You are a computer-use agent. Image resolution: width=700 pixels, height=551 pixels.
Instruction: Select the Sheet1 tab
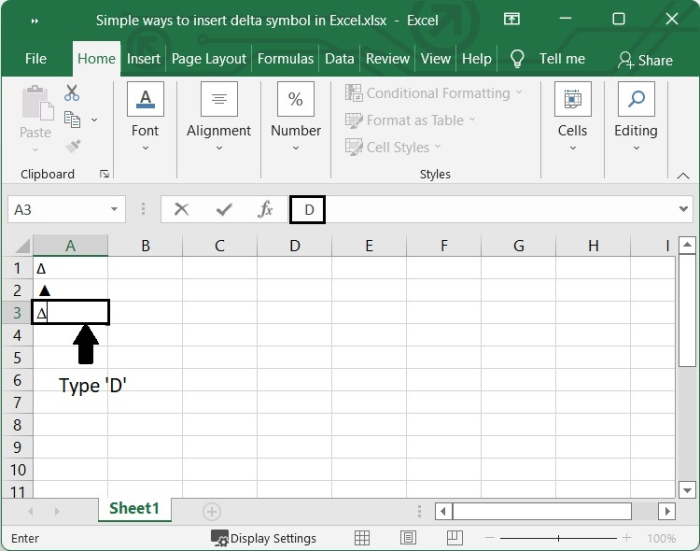point(134,508)
